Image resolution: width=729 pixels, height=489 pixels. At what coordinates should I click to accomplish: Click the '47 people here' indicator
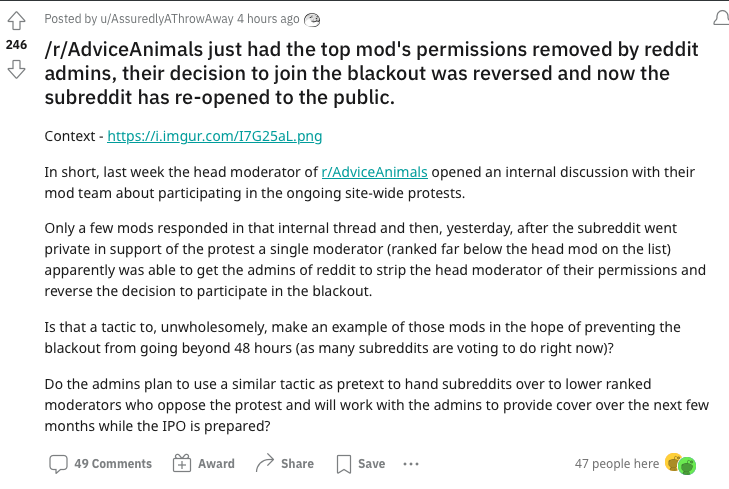click(x=616, y=463)
